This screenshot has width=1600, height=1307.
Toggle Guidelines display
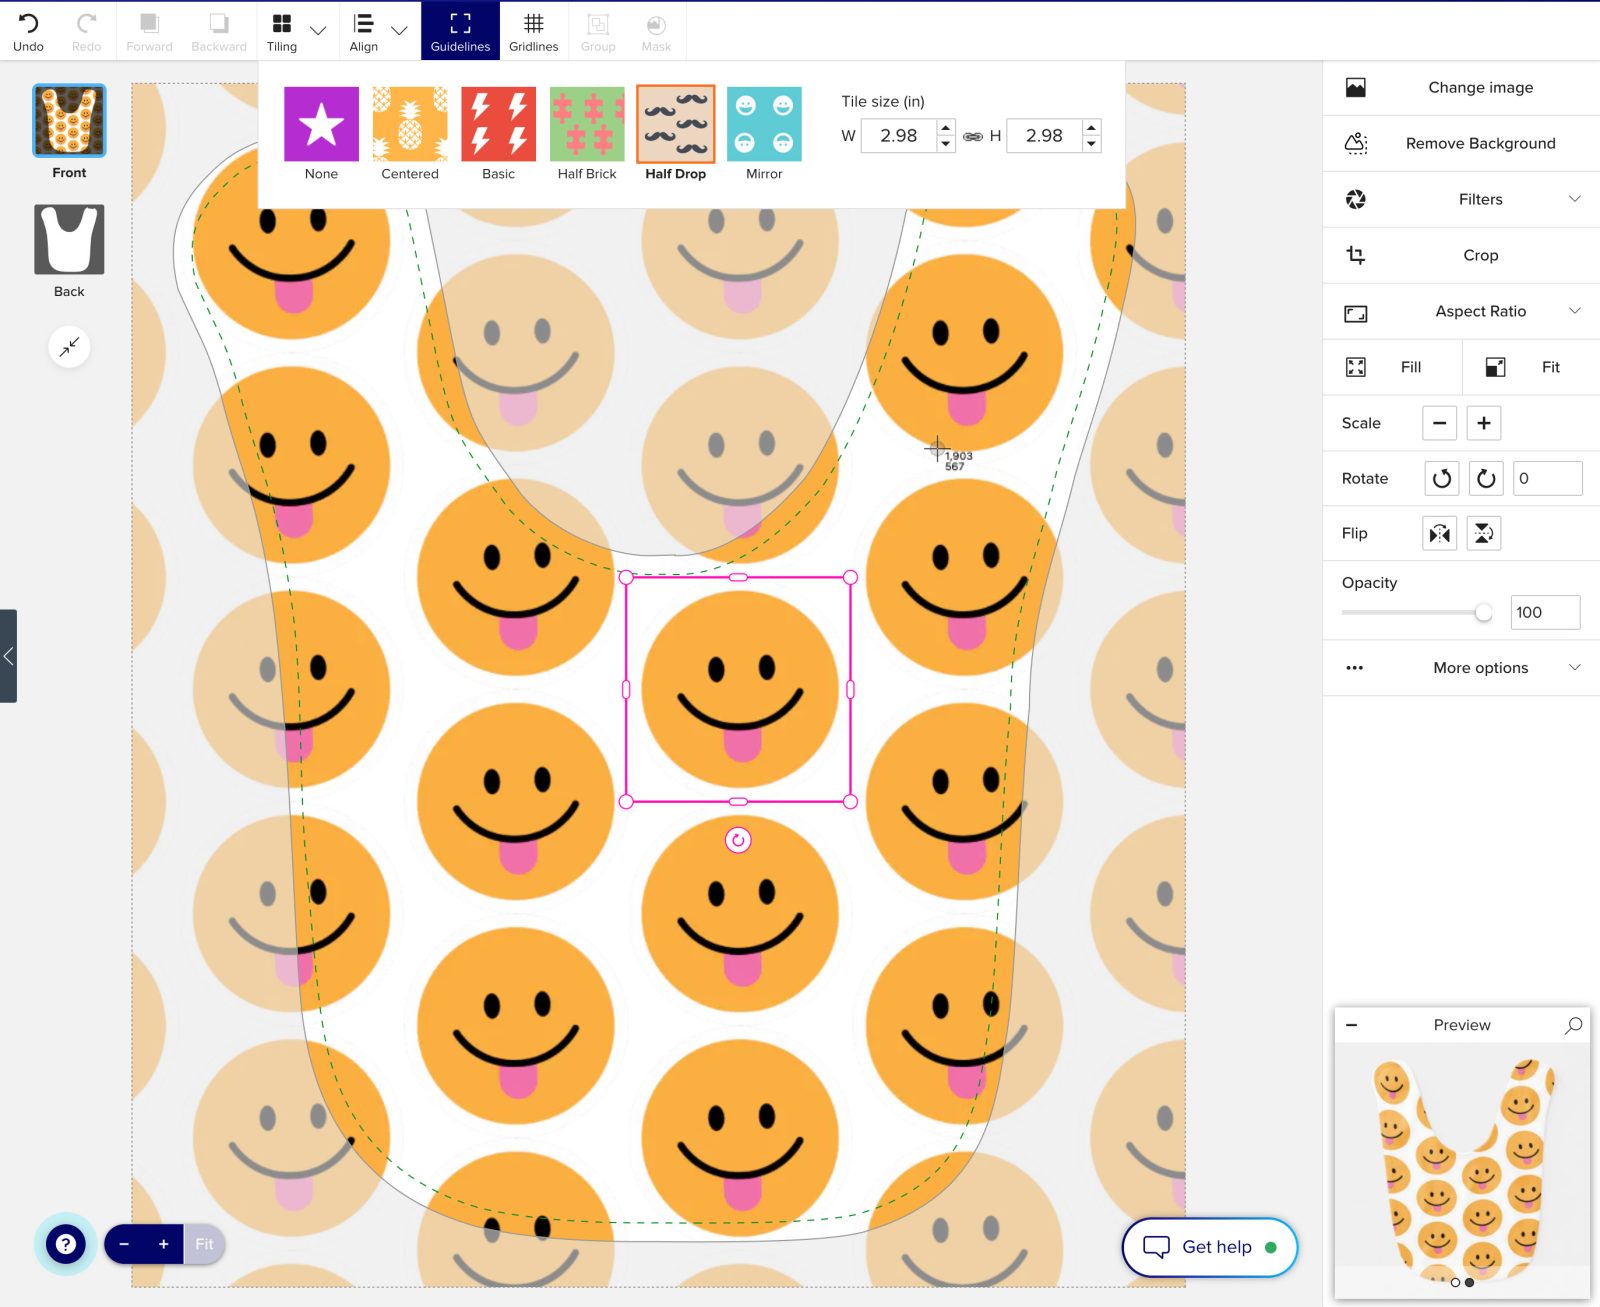click(460, 31)
